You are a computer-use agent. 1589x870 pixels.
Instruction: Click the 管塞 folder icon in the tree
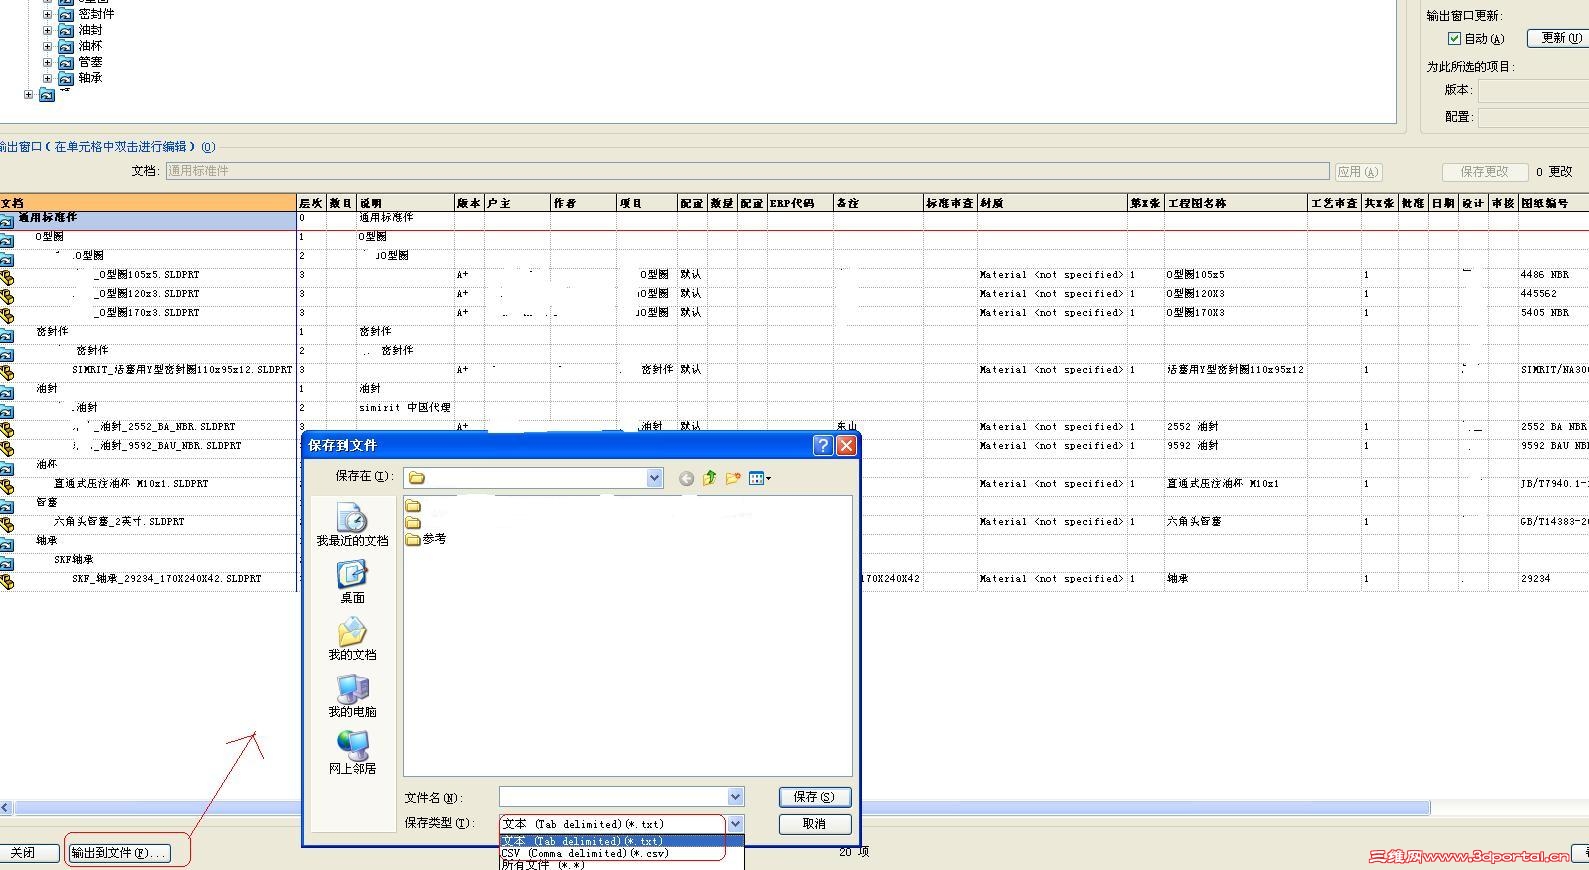(x=66, y=62)
